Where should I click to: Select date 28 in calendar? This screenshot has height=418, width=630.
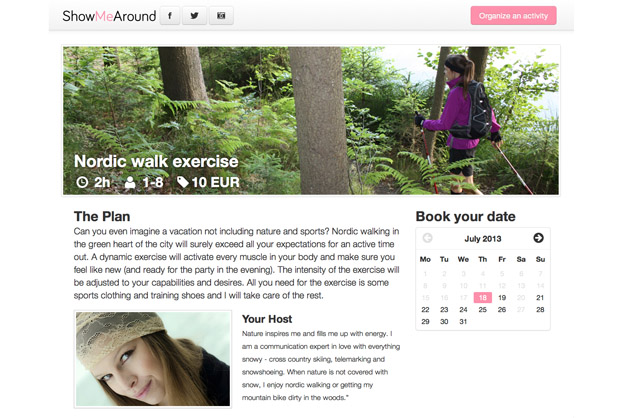(x=540, y=309)
